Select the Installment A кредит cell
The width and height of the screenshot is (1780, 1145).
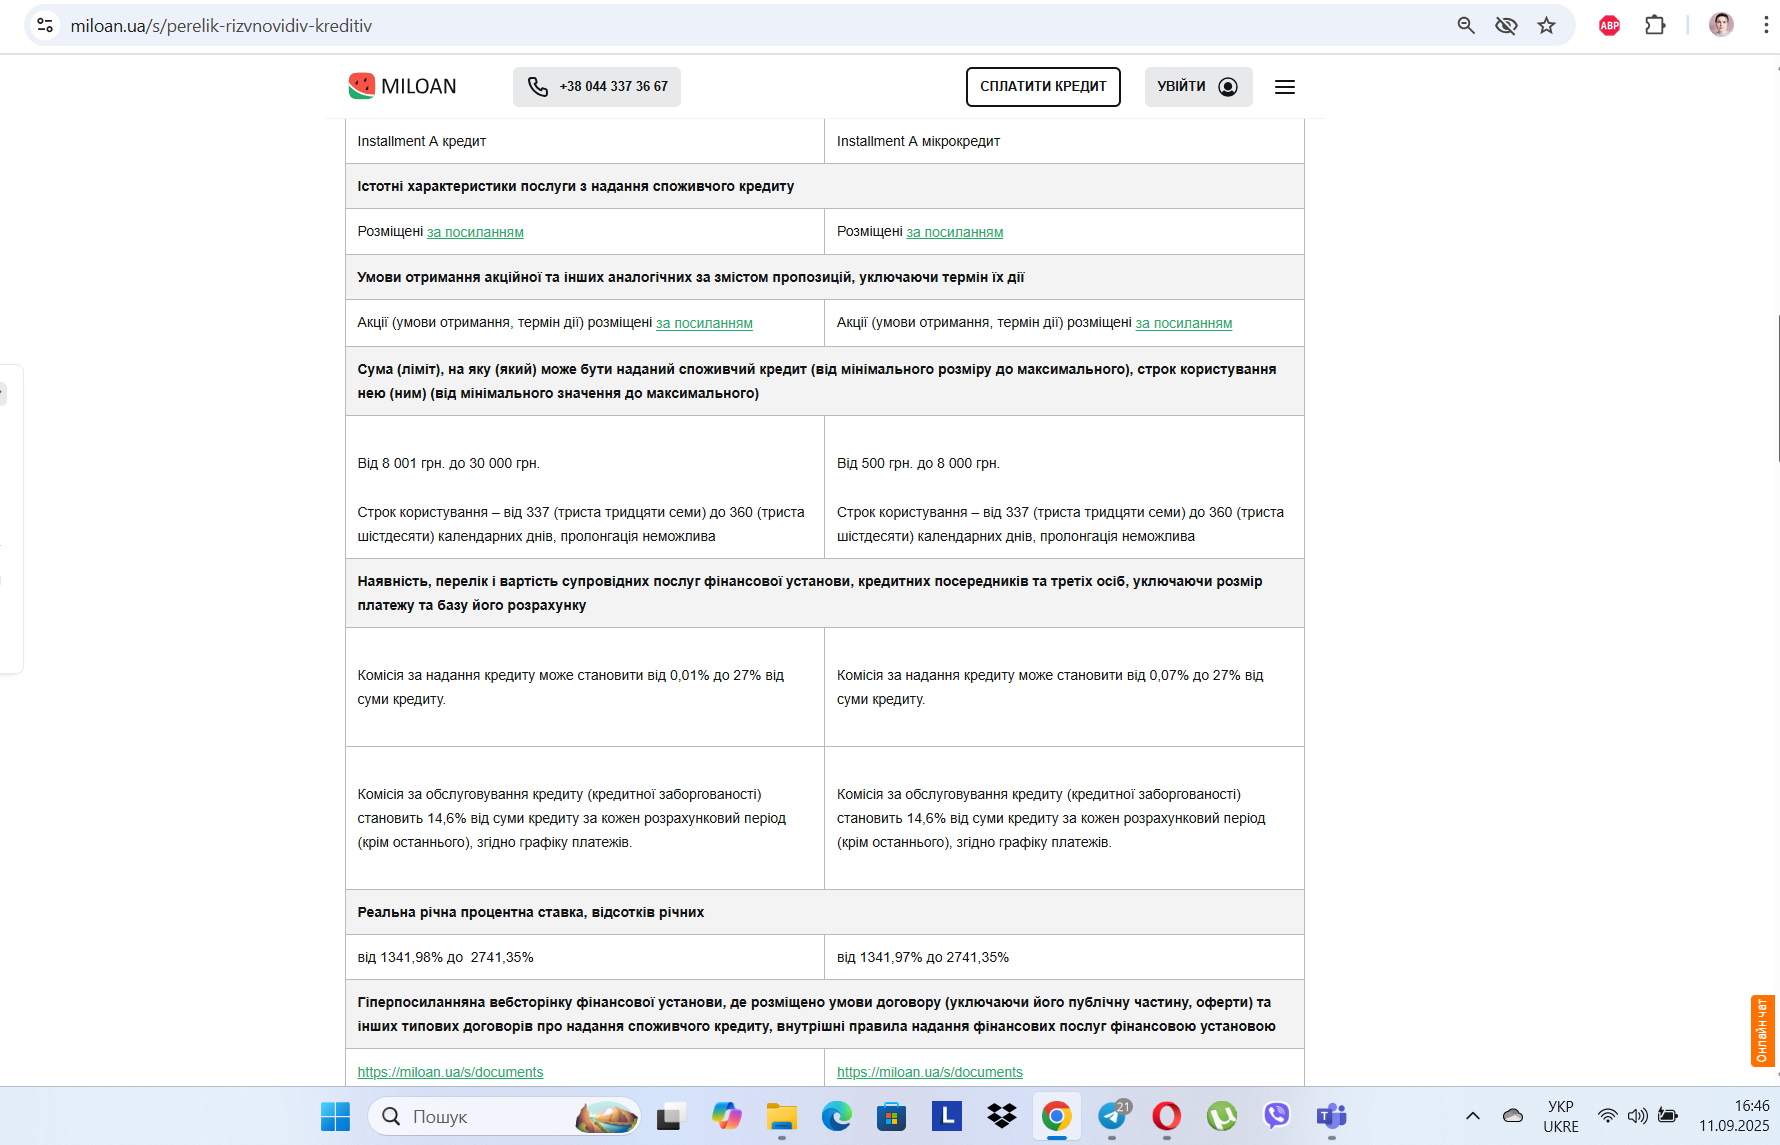585,141
